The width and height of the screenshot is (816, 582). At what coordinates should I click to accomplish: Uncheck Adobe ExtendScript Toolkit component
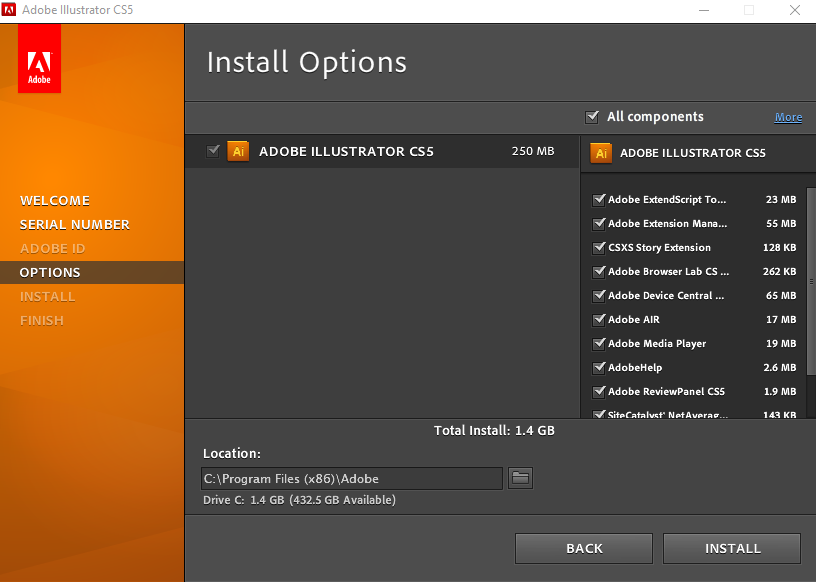598,200
